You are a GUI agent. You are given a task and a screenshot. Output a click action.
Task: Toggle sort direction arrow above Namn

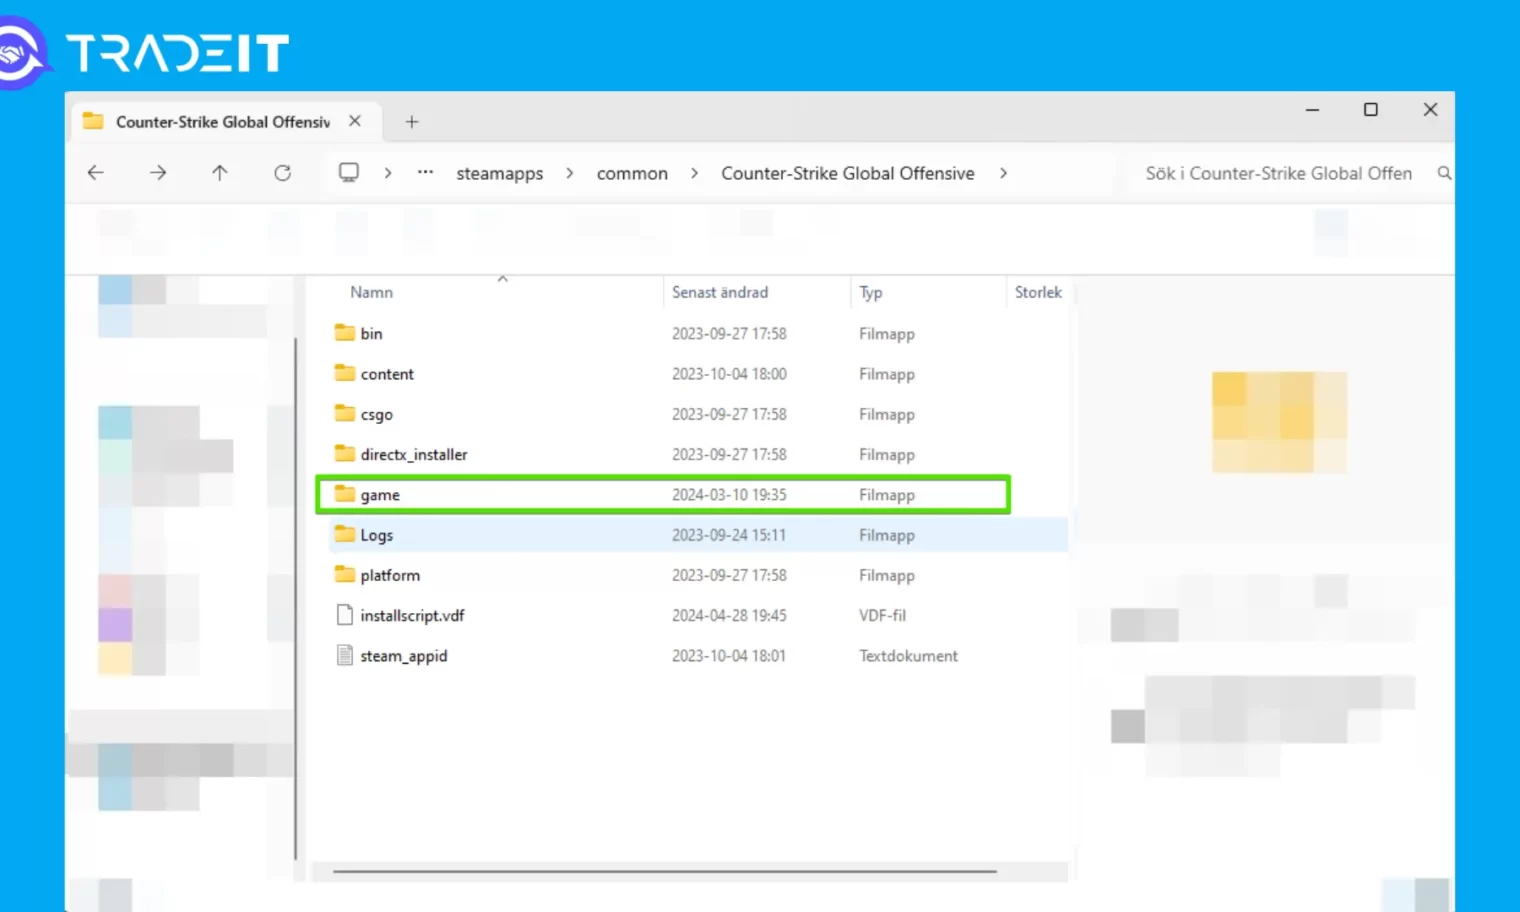click(x=503, y=278)
